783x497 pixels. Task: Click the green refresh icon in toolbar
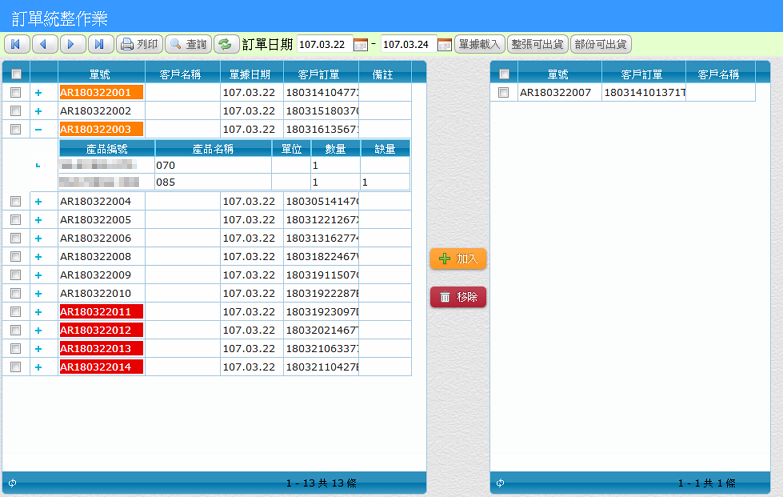coord(226,44)
